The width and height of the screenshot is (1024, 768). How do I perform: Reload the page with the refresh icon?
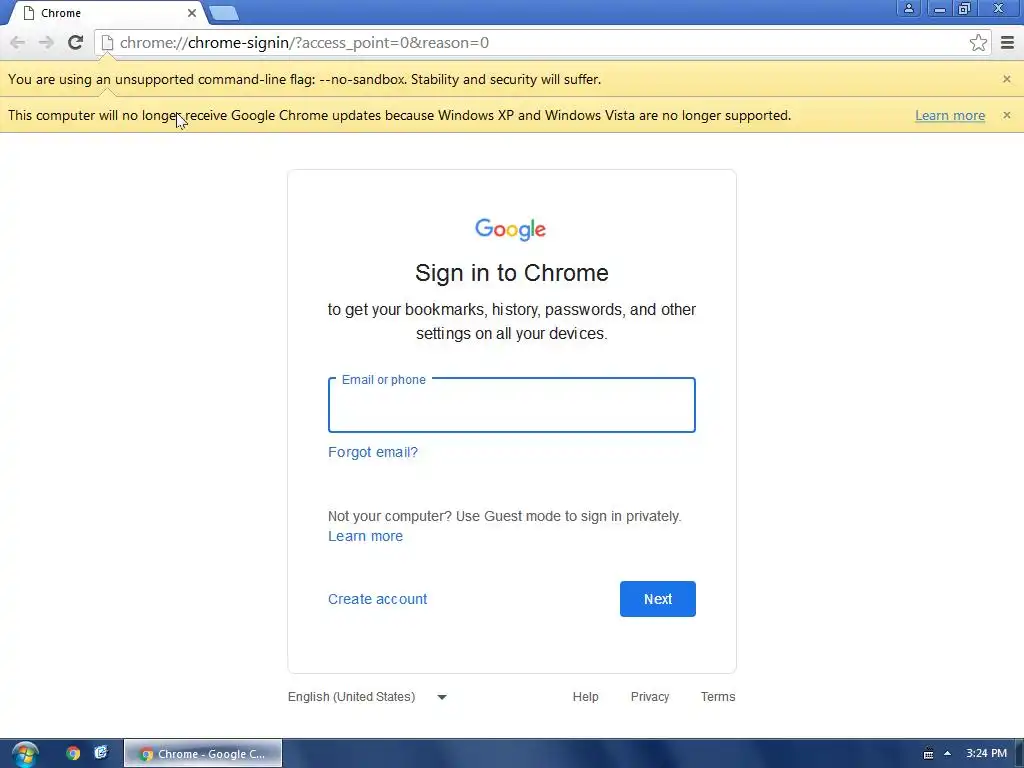coord(75,43)
